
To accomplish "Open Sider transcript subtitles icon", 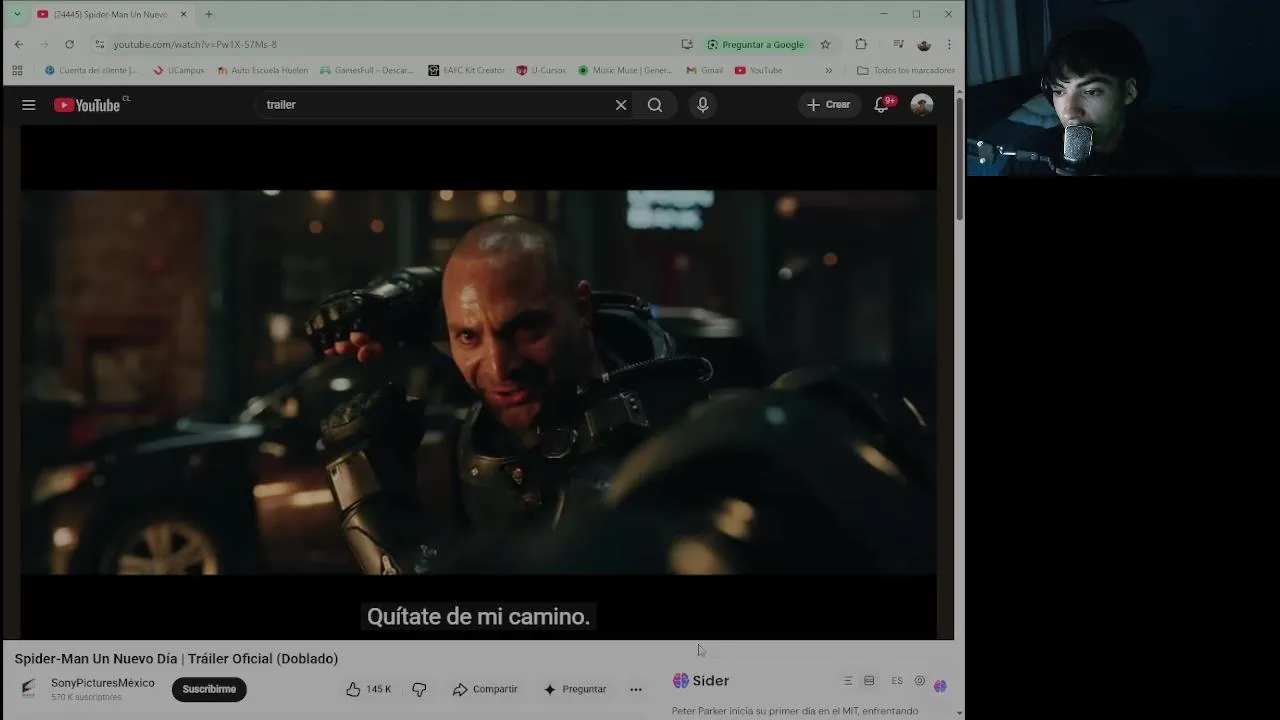I will [x=869, y=681].
